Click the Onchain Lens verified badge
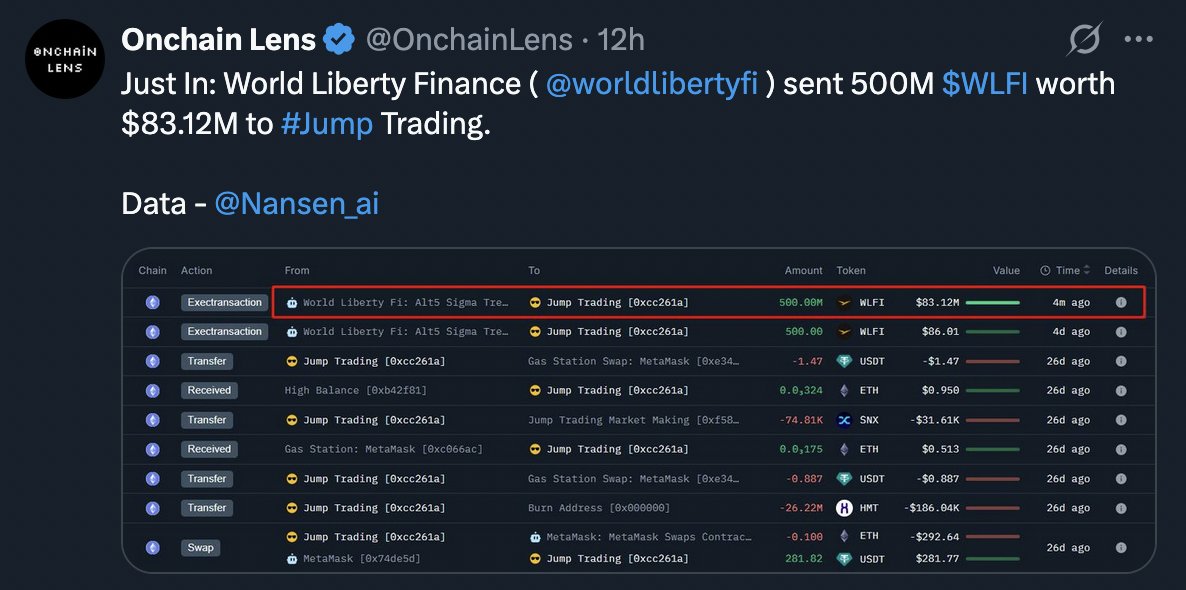This screenshot has height=590, width=1186. [339, 38]
